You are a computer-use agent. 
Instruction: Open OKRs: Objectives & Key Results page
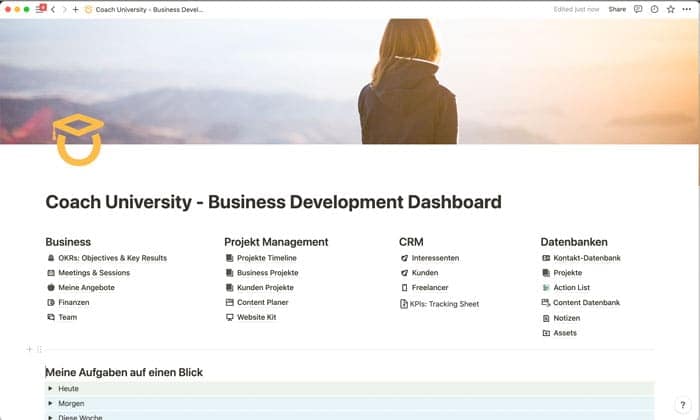112,258
